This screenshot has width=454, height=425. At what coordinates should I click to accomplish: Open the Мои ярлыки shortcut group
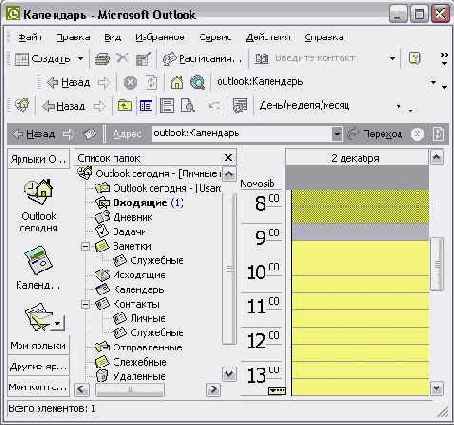pos(38,346)
